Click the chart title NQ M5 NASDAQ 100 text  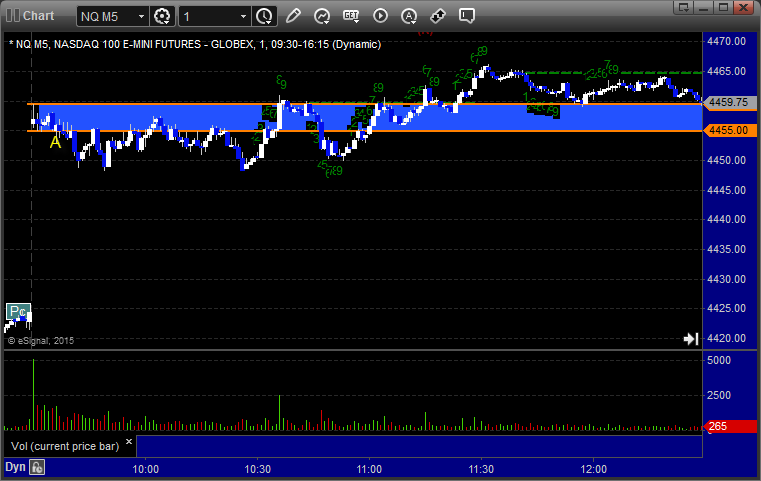(x=195, y=44)
